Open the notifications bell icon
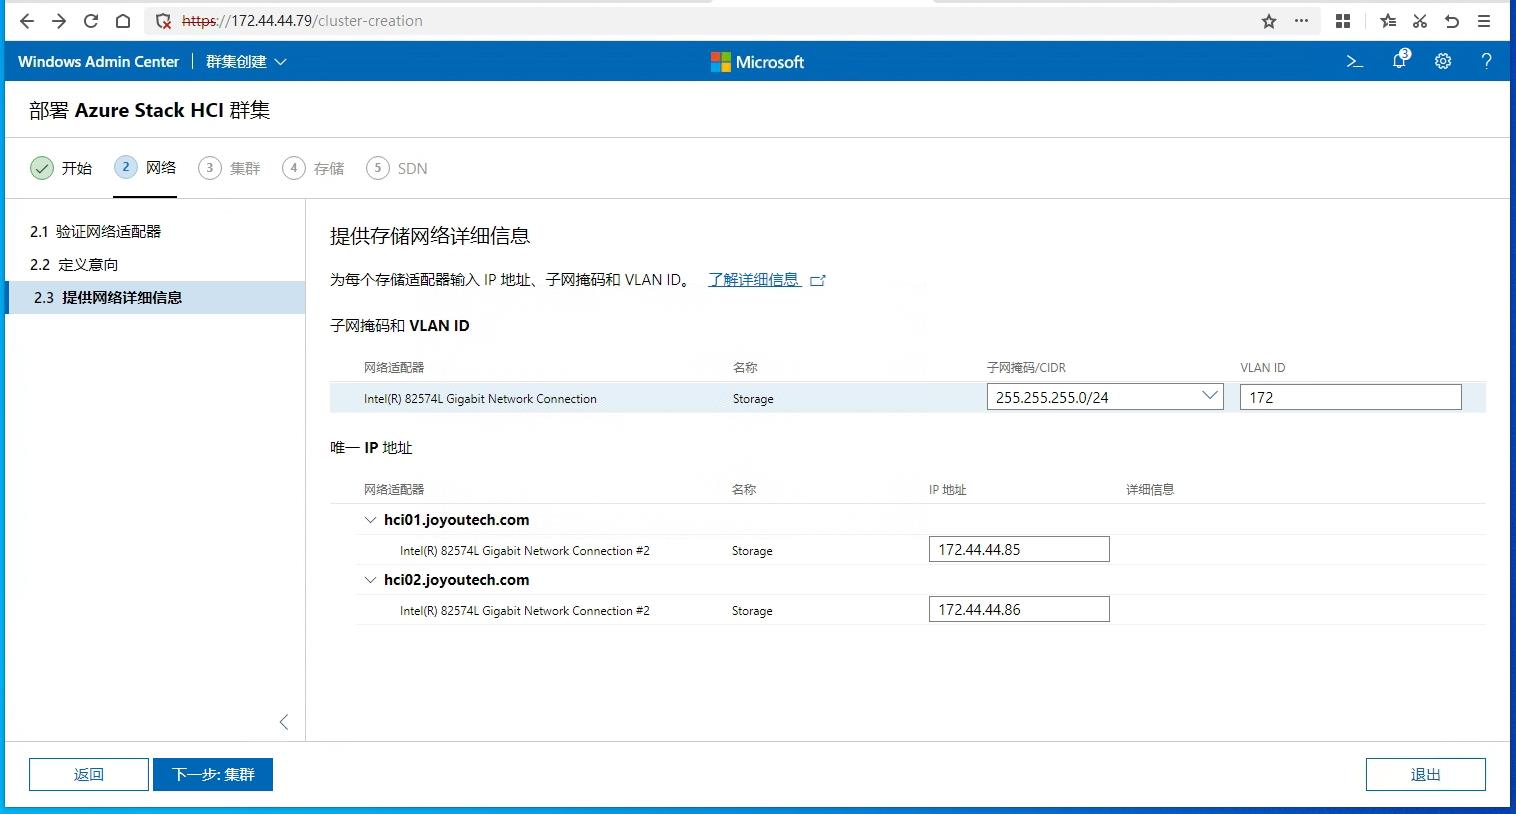 [x=1400, y=61]
